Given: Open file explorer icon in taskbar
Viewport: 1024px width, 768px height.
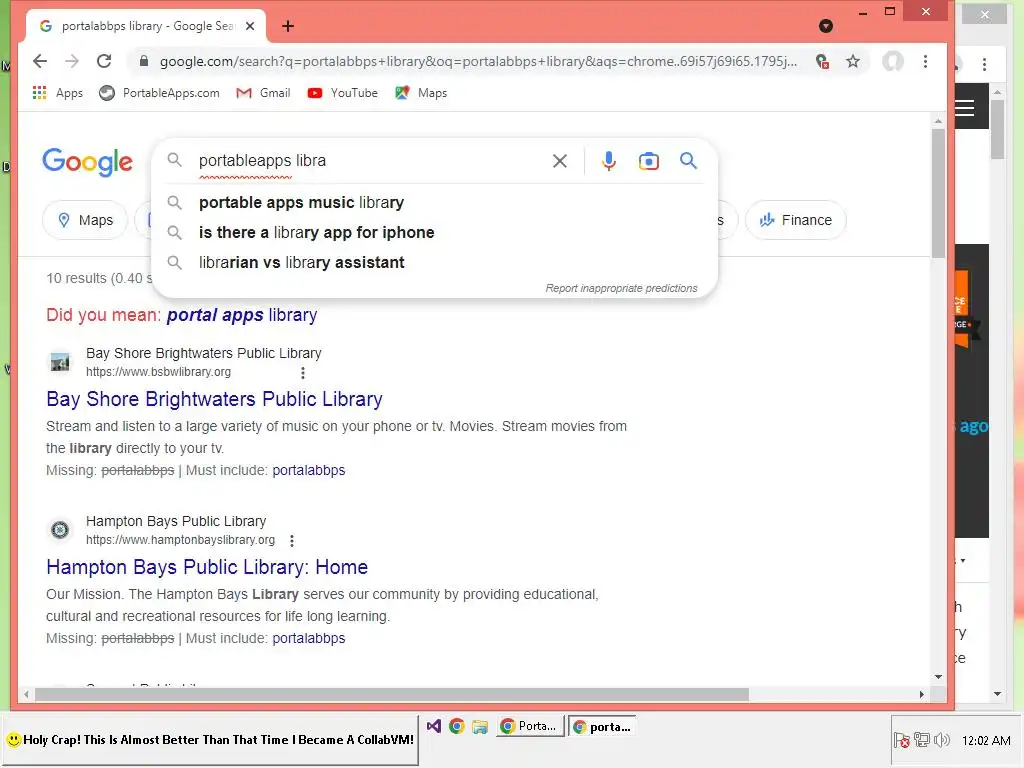Looking at the screenshot, I should (480, 726).
